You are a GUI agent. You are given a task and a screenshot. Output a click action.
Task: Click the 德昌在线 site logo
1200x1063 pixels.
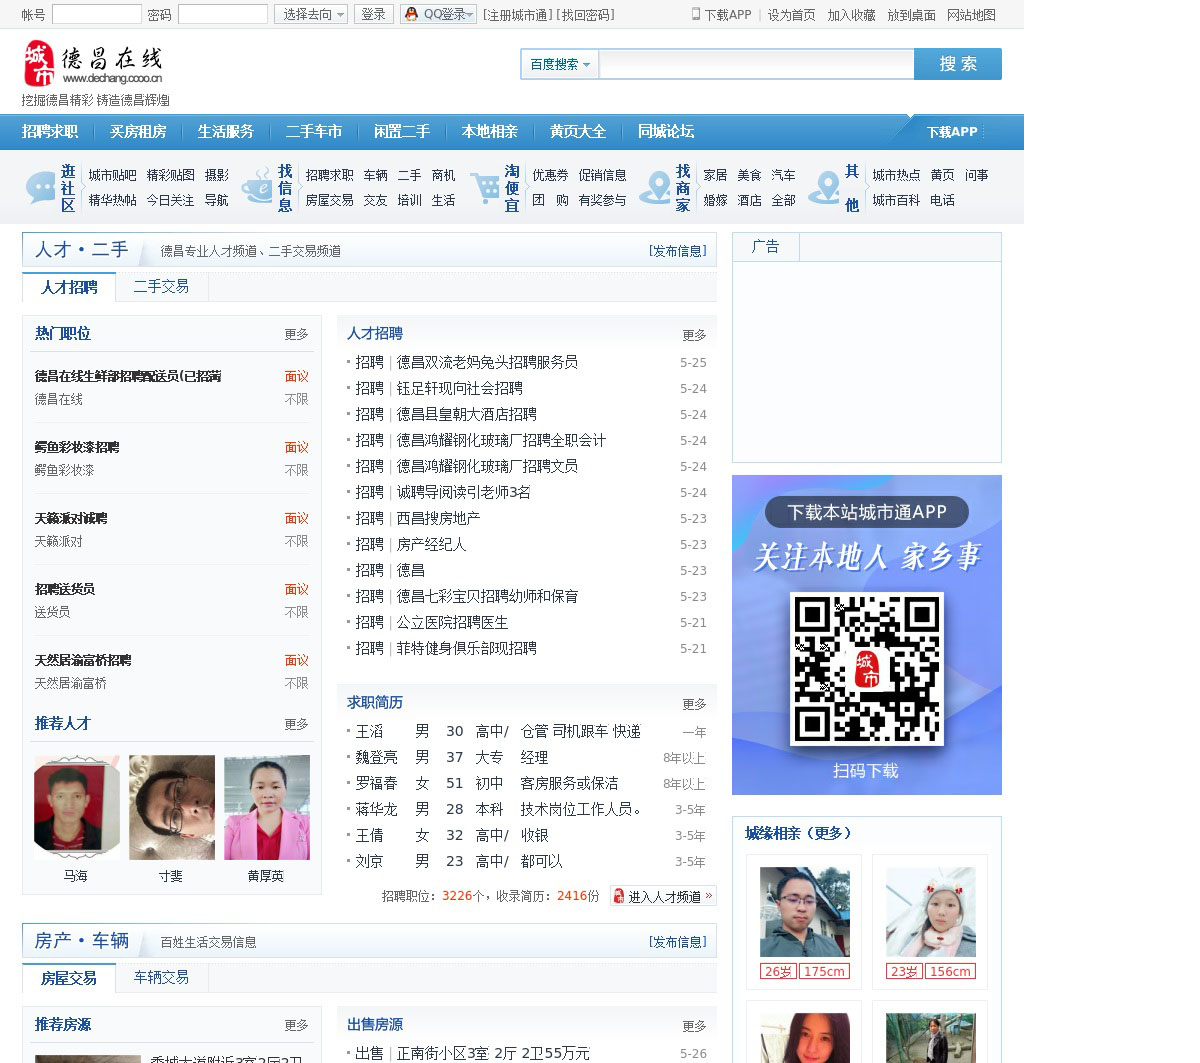coord(93,64)
